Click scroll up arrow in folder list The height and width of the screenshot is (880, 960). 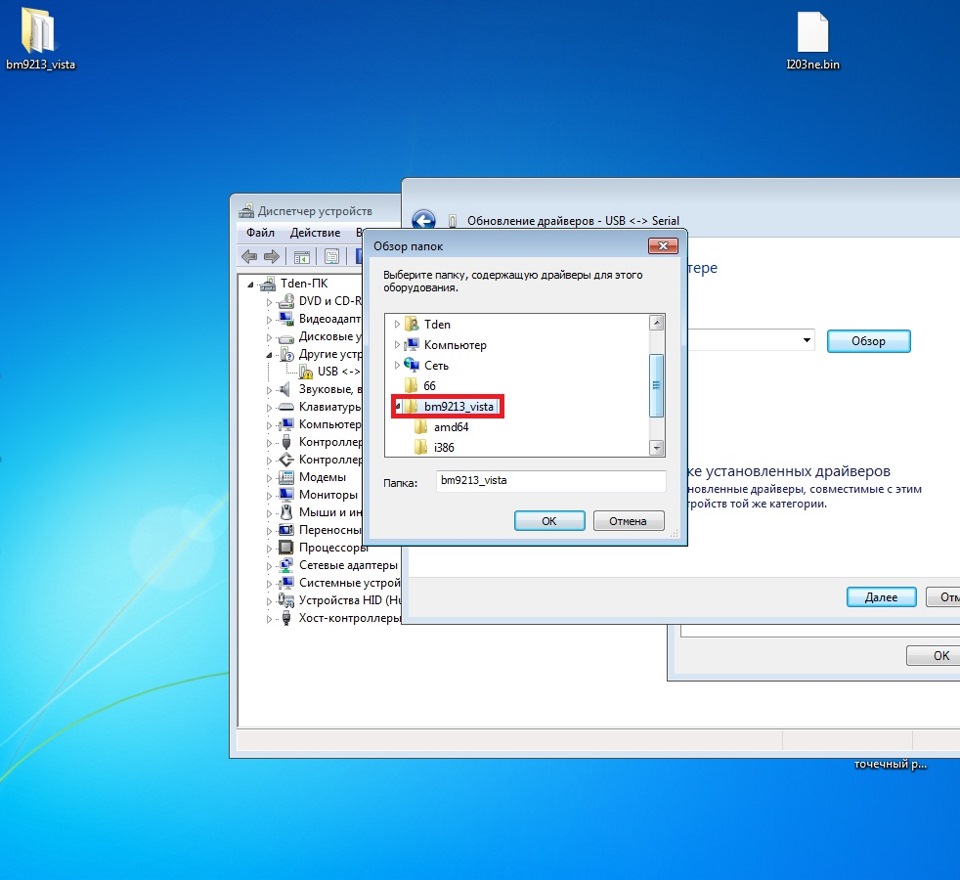point(656,323)
